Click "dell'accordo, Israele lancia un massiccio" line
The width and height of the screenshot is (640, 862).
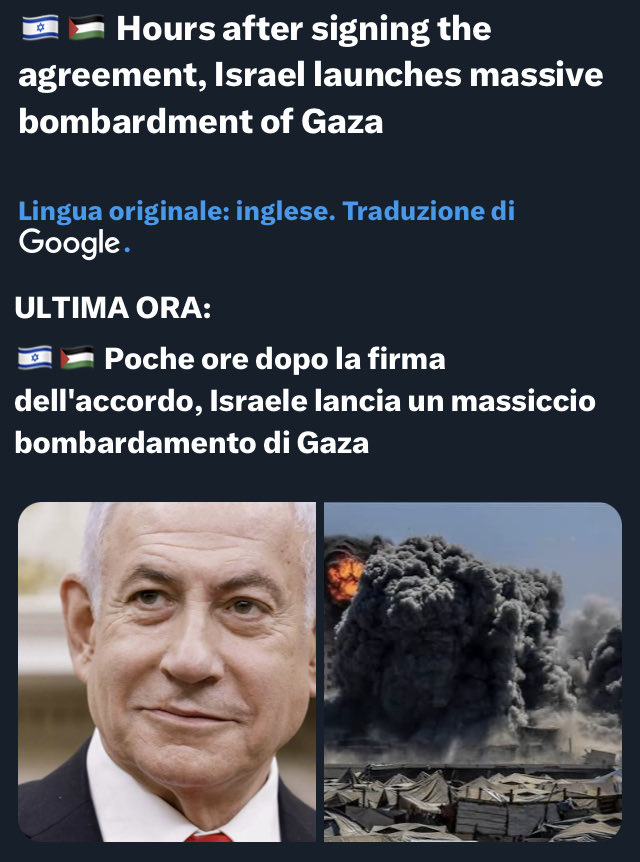click(x=305, y=401)
